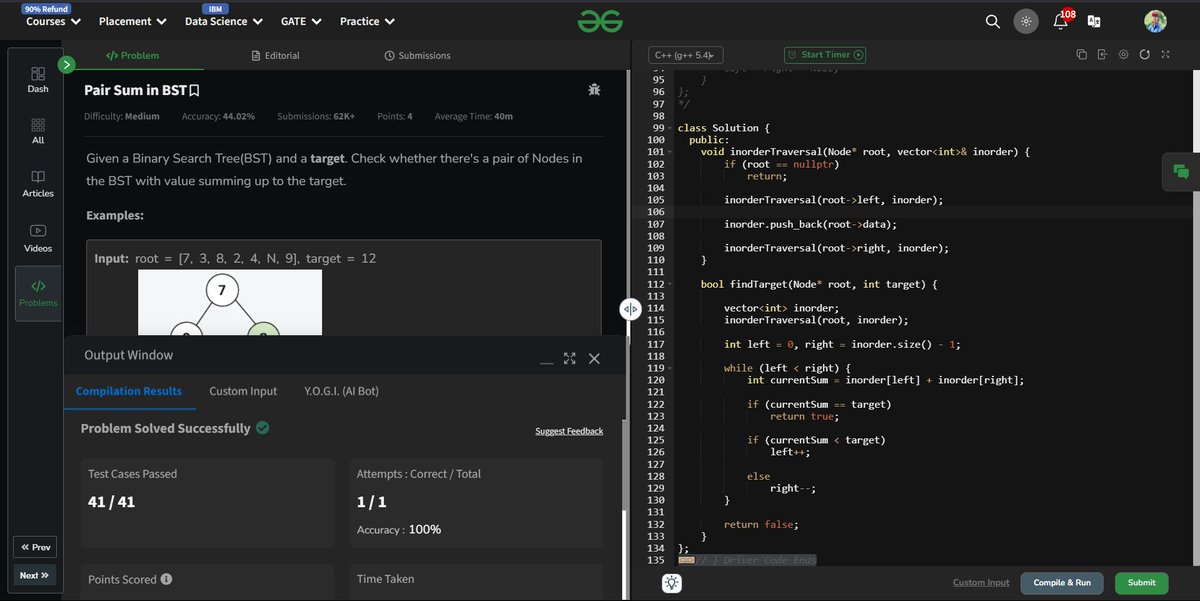Click the 'Accuracy : 100%' text
The image size is (1200, 601).
point(399,529)
